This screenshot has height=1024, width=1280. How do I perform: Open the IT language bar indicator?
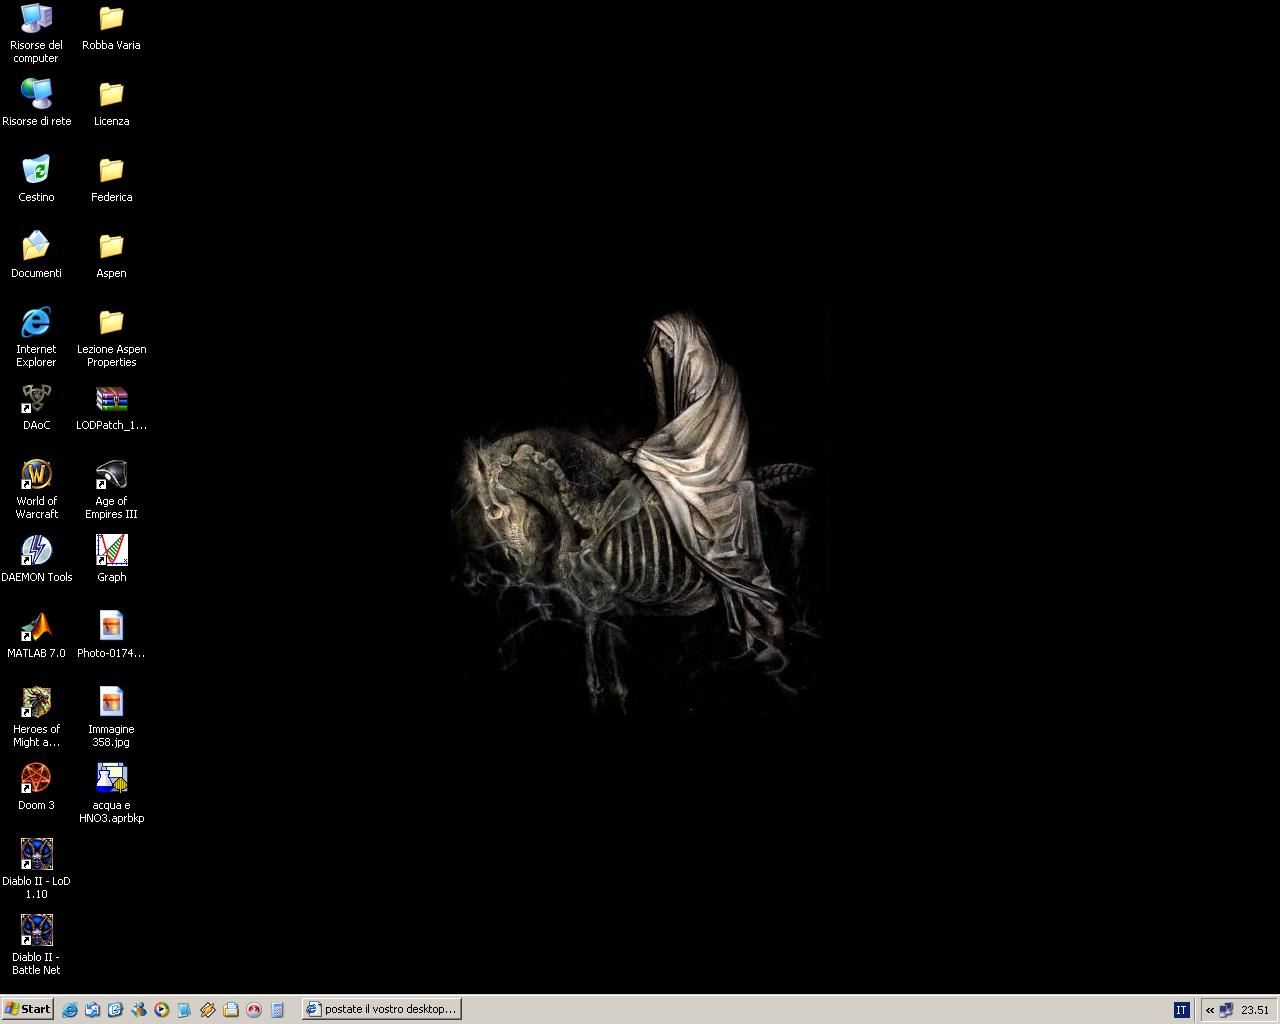1181,1010
